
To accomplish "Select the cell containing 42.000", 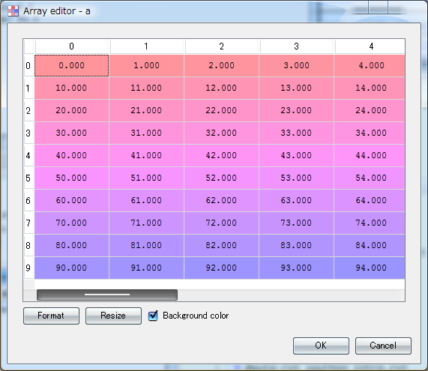I will click(222, 156).
